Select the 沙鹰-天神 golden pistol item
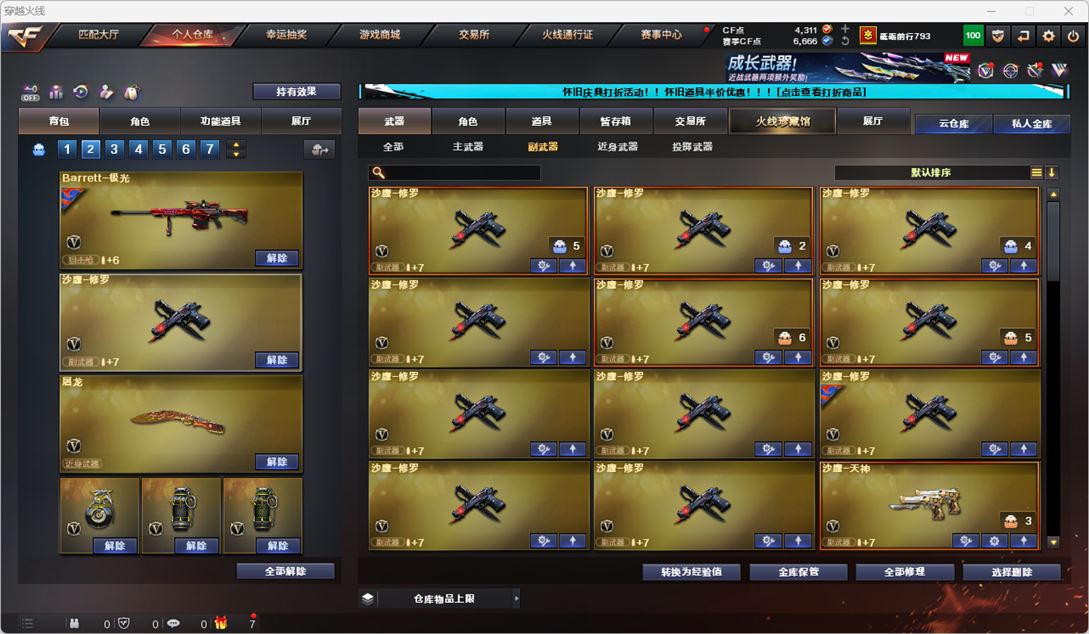This screenshot has width=1089, height=634. pos(929,506)
